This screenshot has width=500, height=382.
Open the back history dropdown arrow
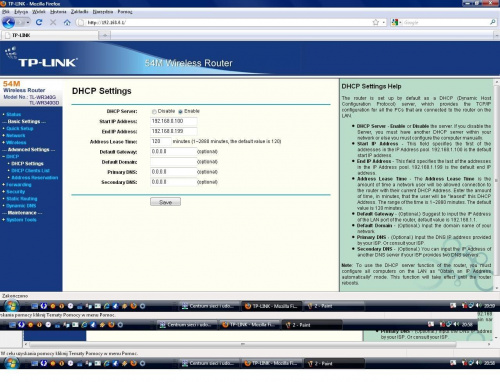coord(28,22)
